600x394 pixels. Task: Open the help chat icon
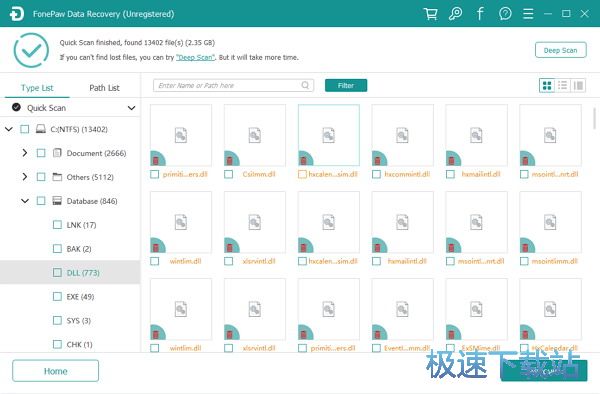tap(505, 14)
